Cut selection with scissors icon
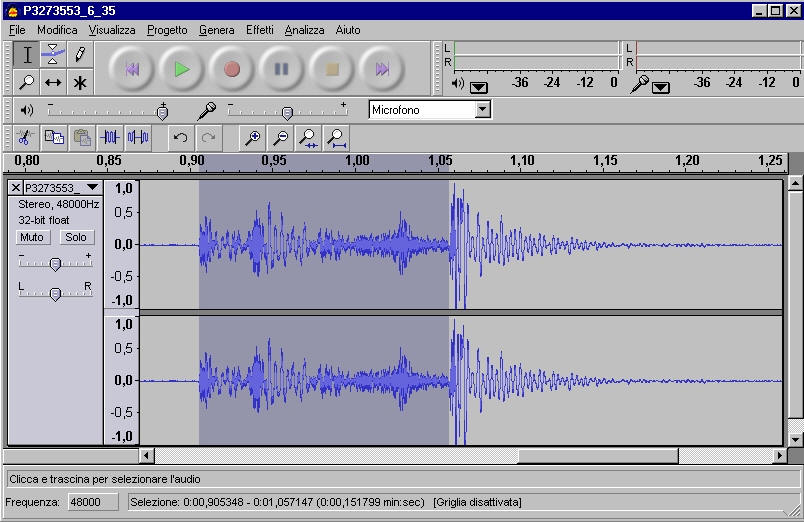The height and width of the screenshot is (522, 804). point(25,137)
